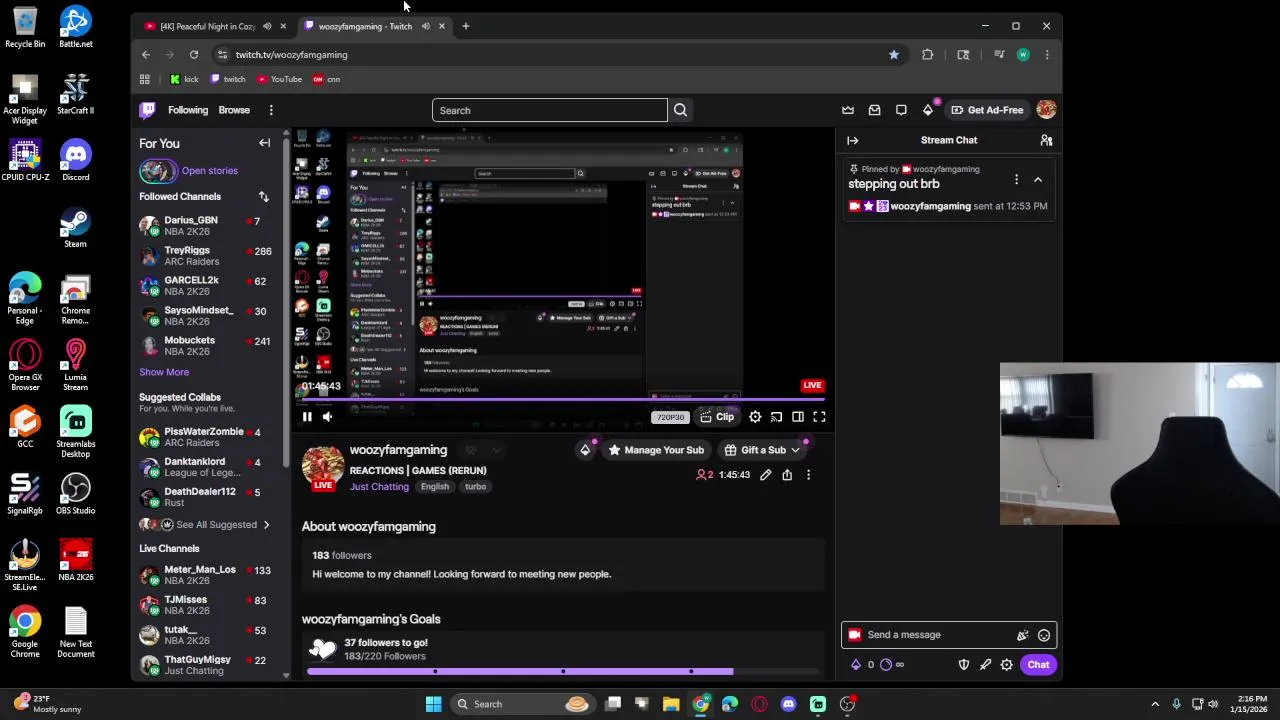Viewport: 1280px width, 720px height.
Task: Open Discord from the taskbar
Action: (788, 704)
